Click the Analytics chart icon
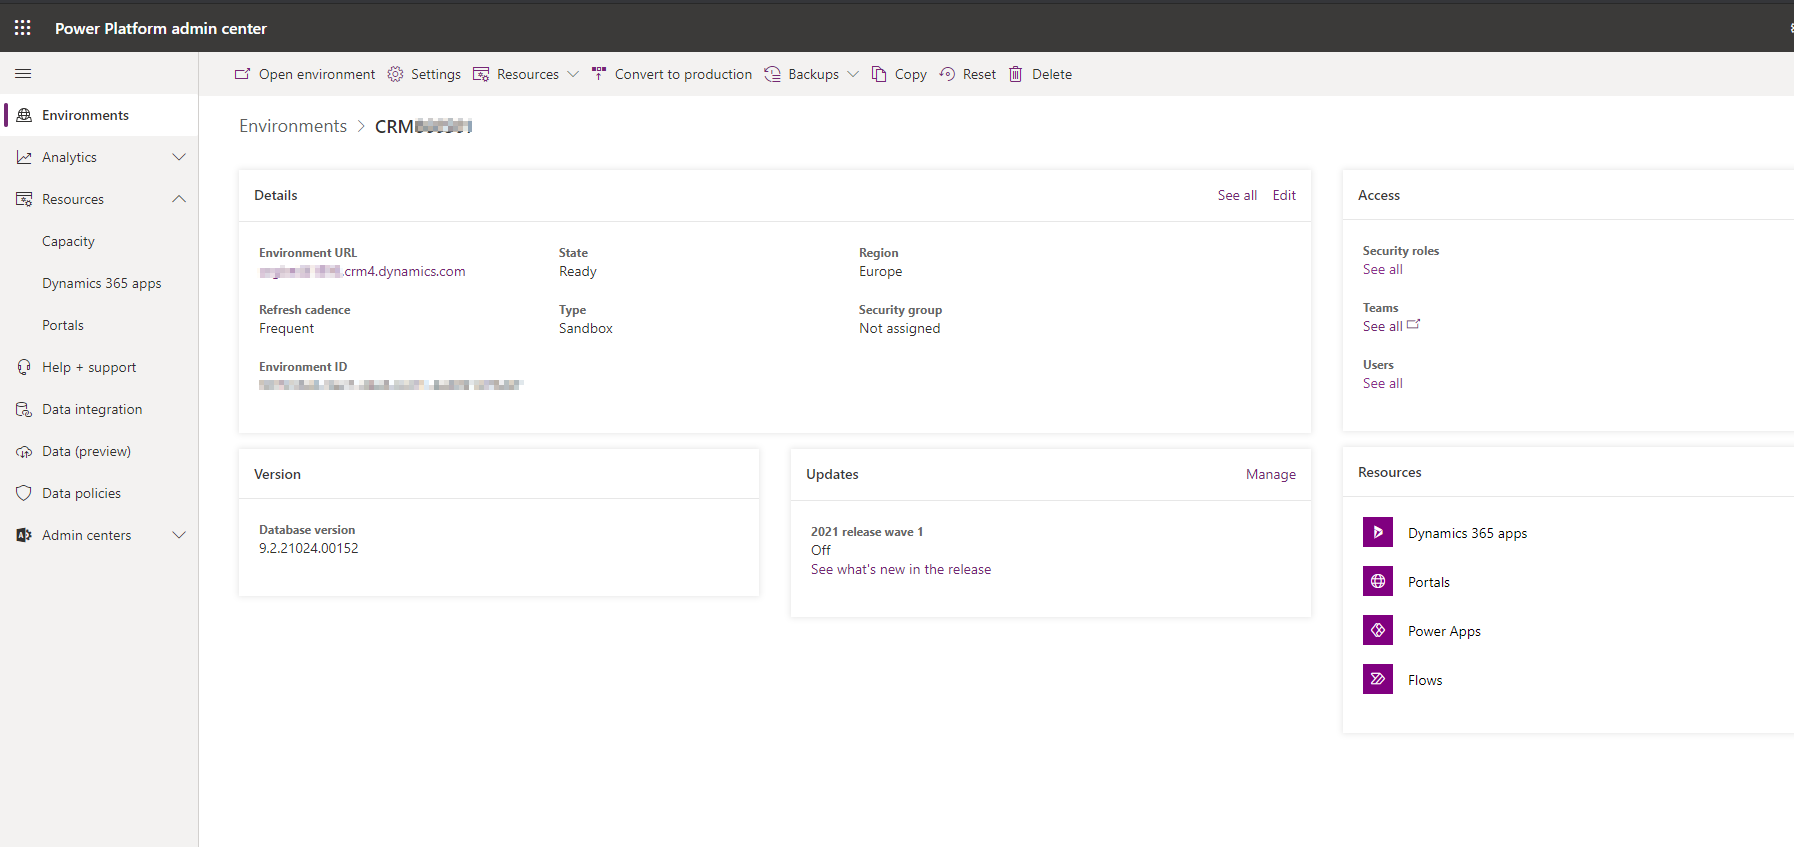 (24, 157)
